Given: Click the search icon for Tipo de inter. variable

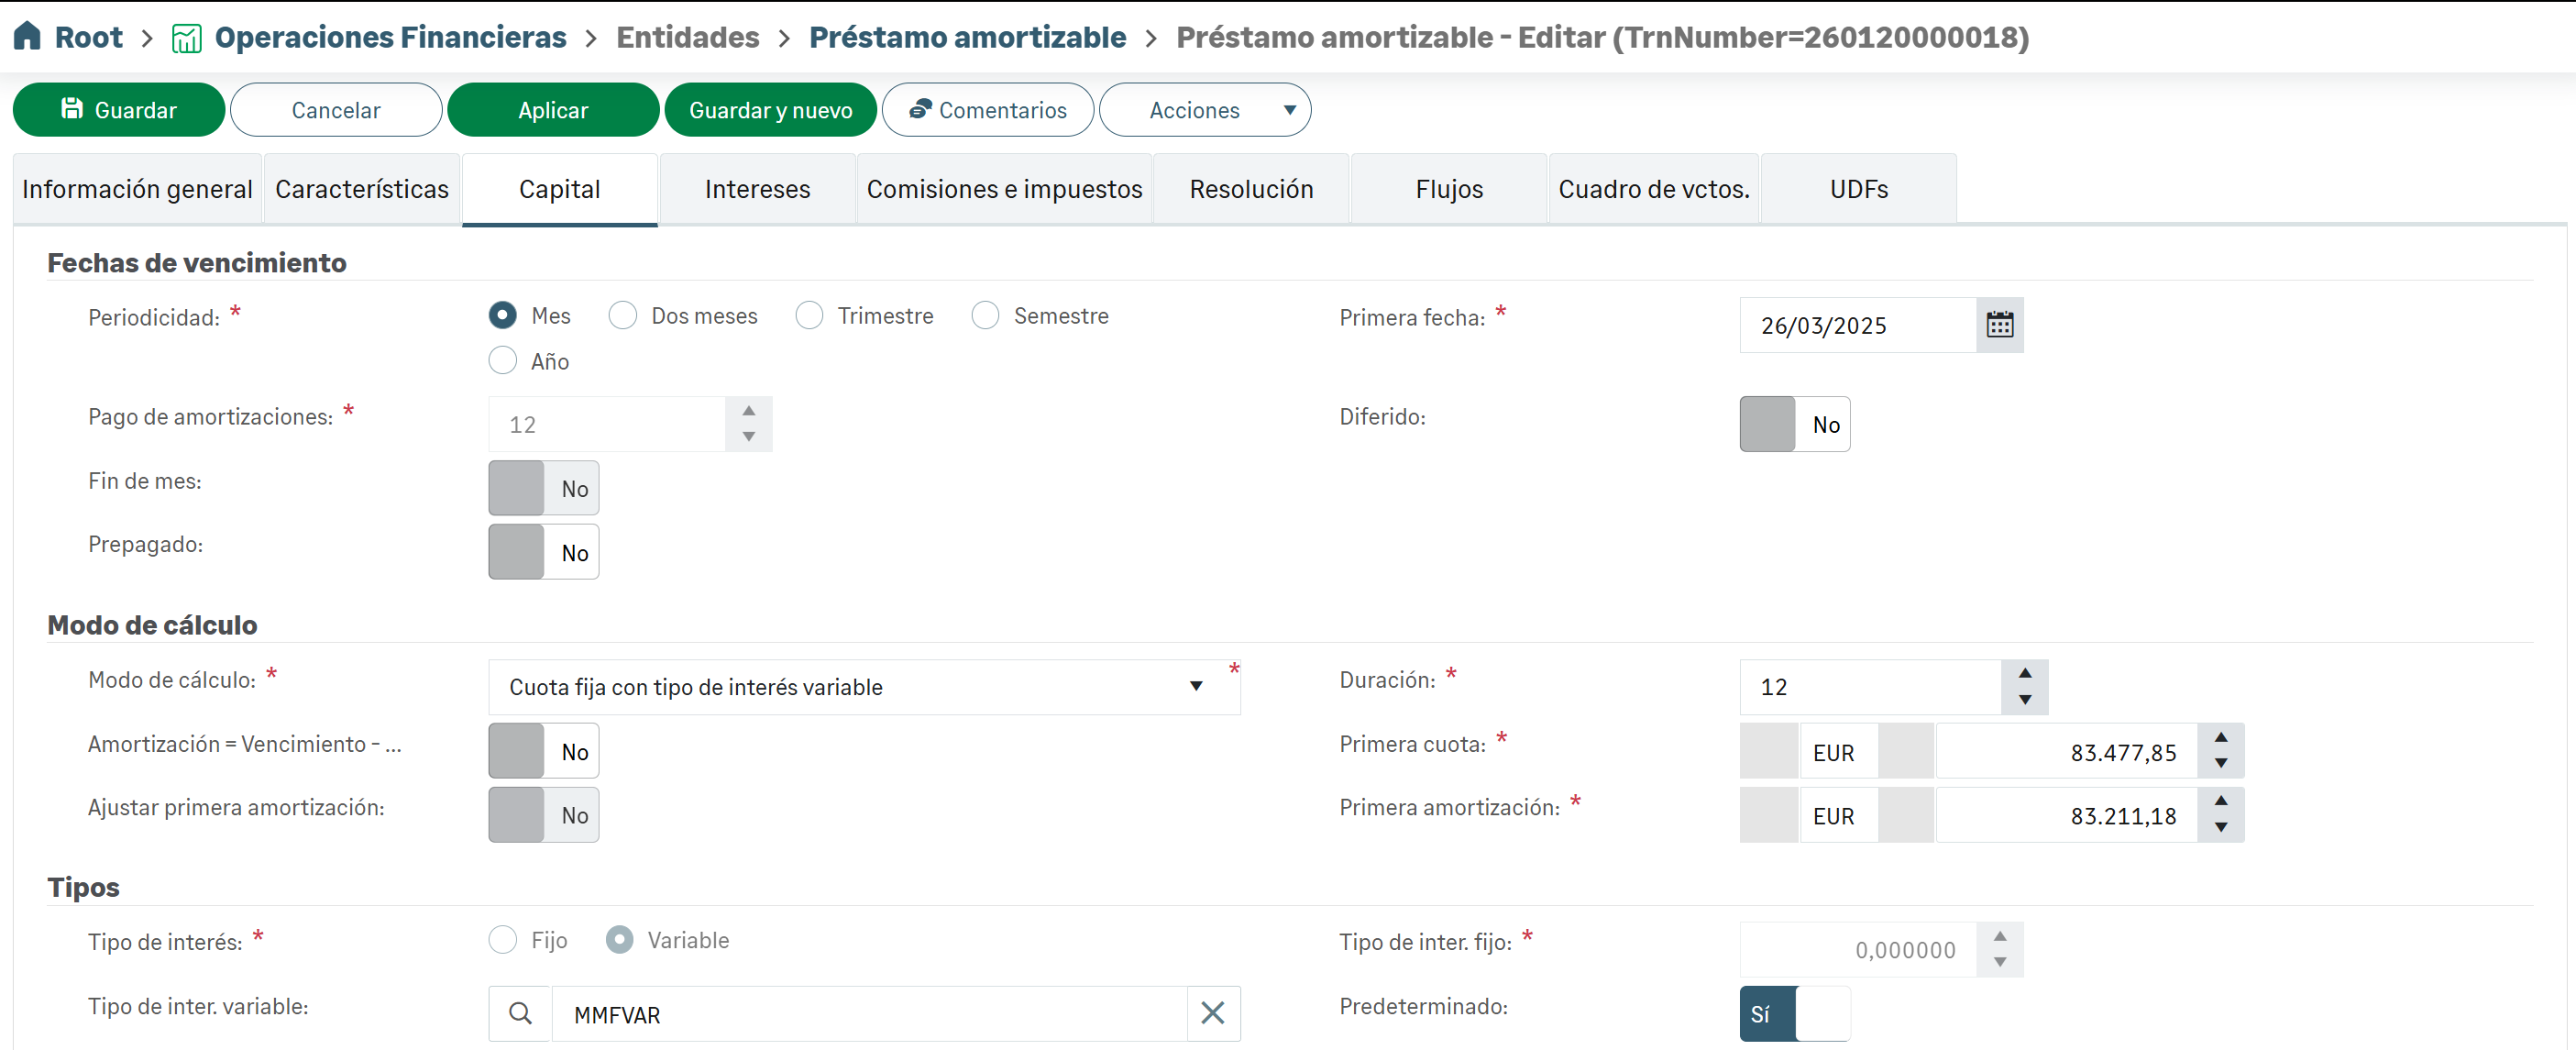Looking at the screenshot, I should point(520,1013).
